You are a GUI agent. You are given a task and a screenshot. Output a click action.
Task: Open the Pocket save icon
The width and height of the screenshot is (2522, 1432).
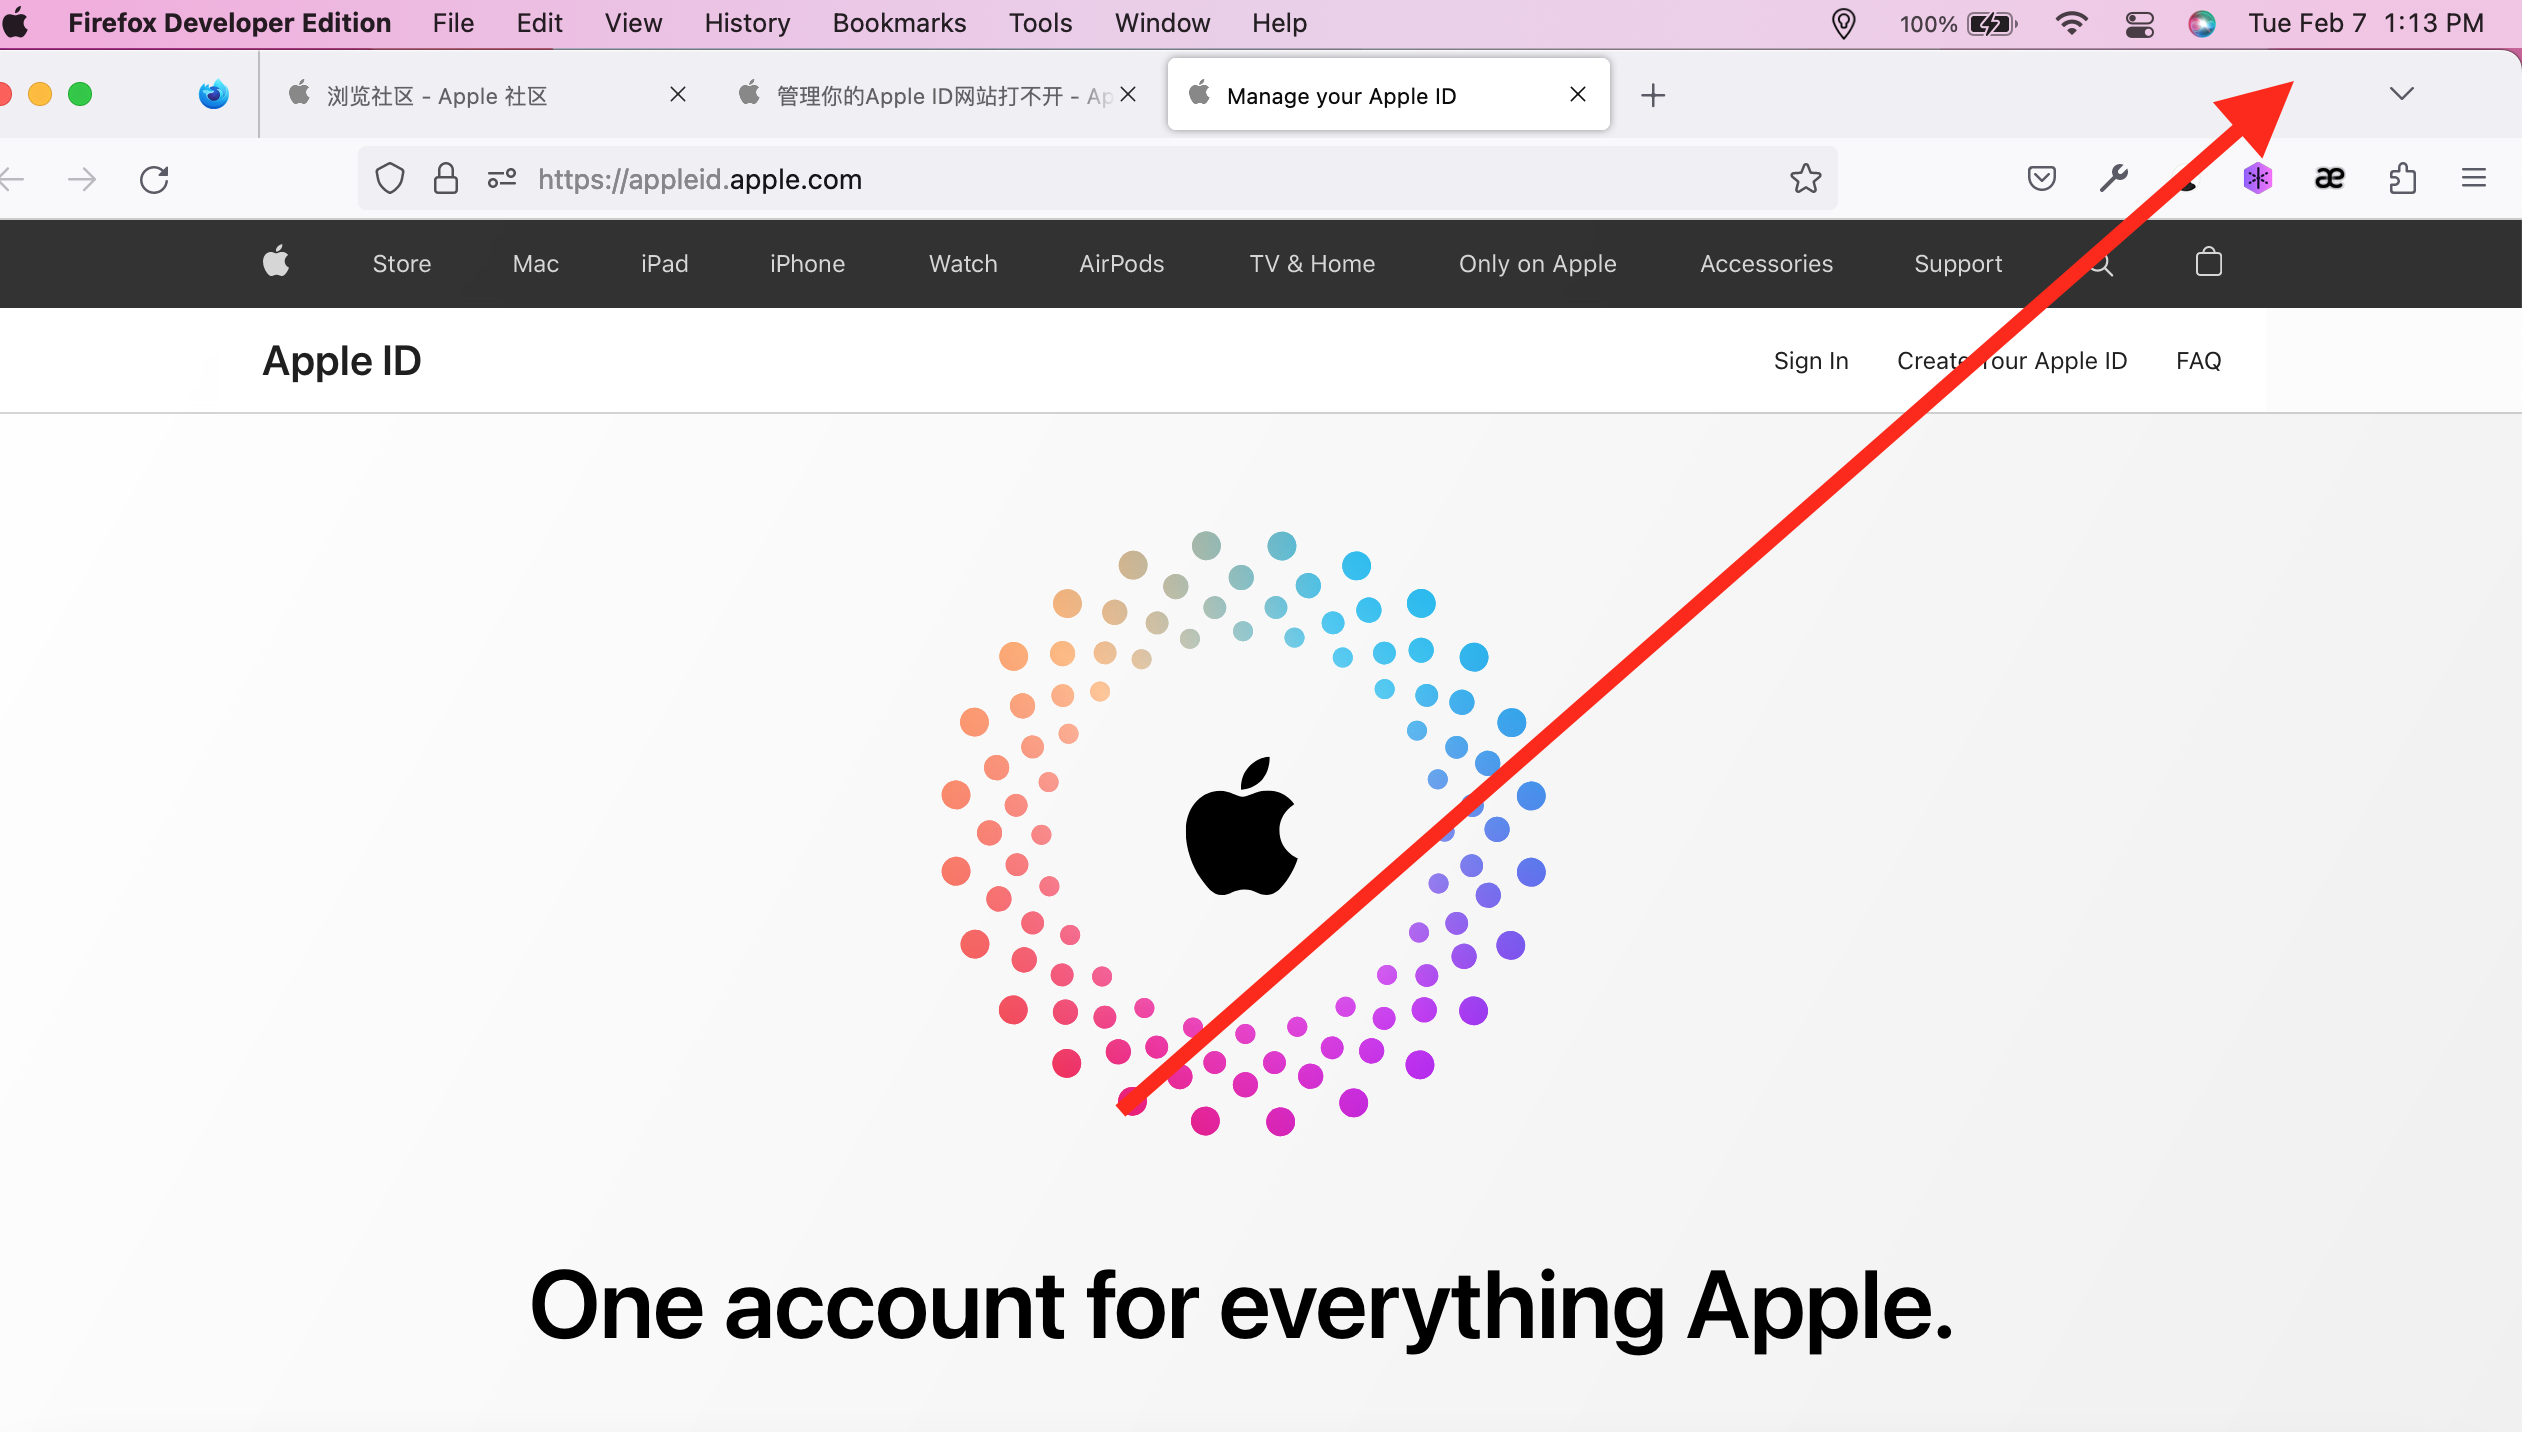[2042, 178]
